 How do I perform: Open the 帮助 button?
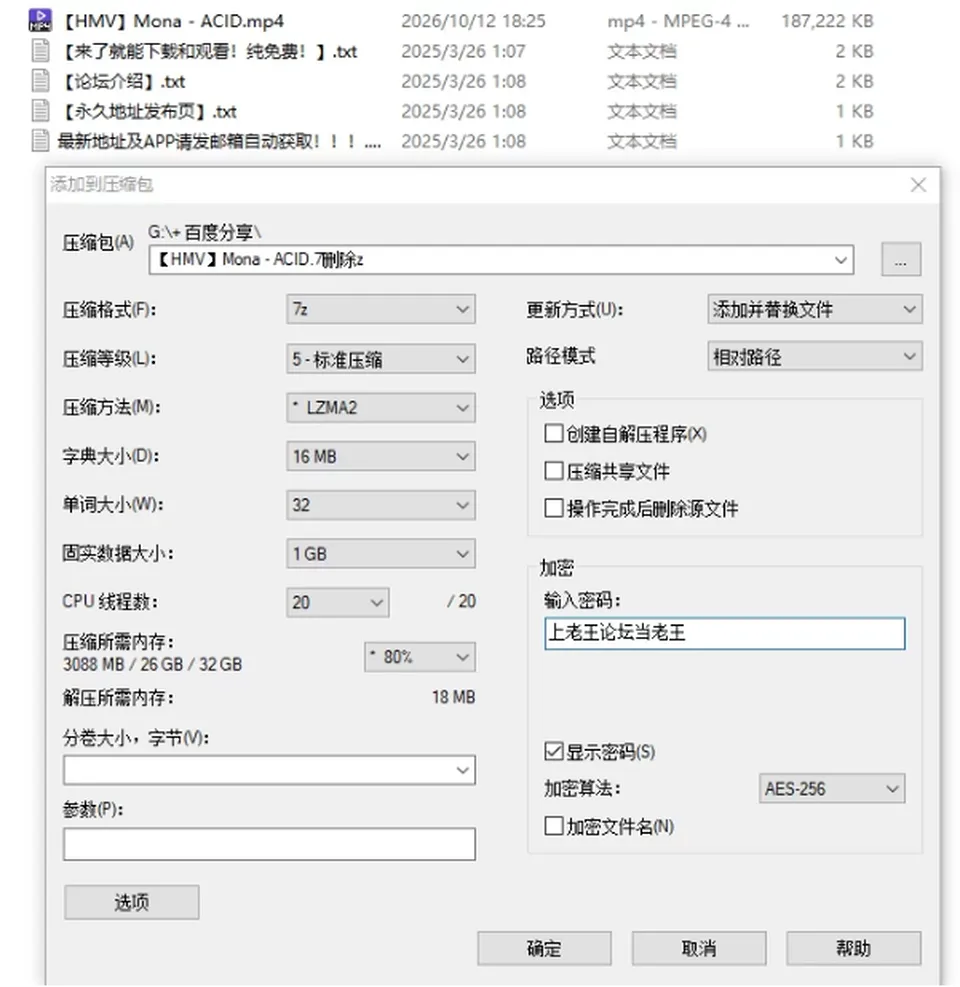click(x=853, y=948)
